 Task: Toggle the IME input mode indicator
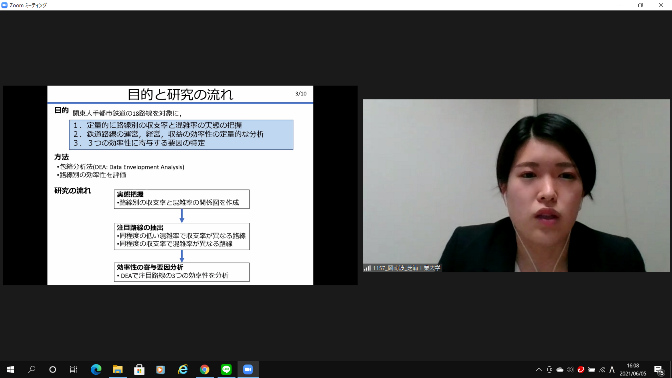612,369
